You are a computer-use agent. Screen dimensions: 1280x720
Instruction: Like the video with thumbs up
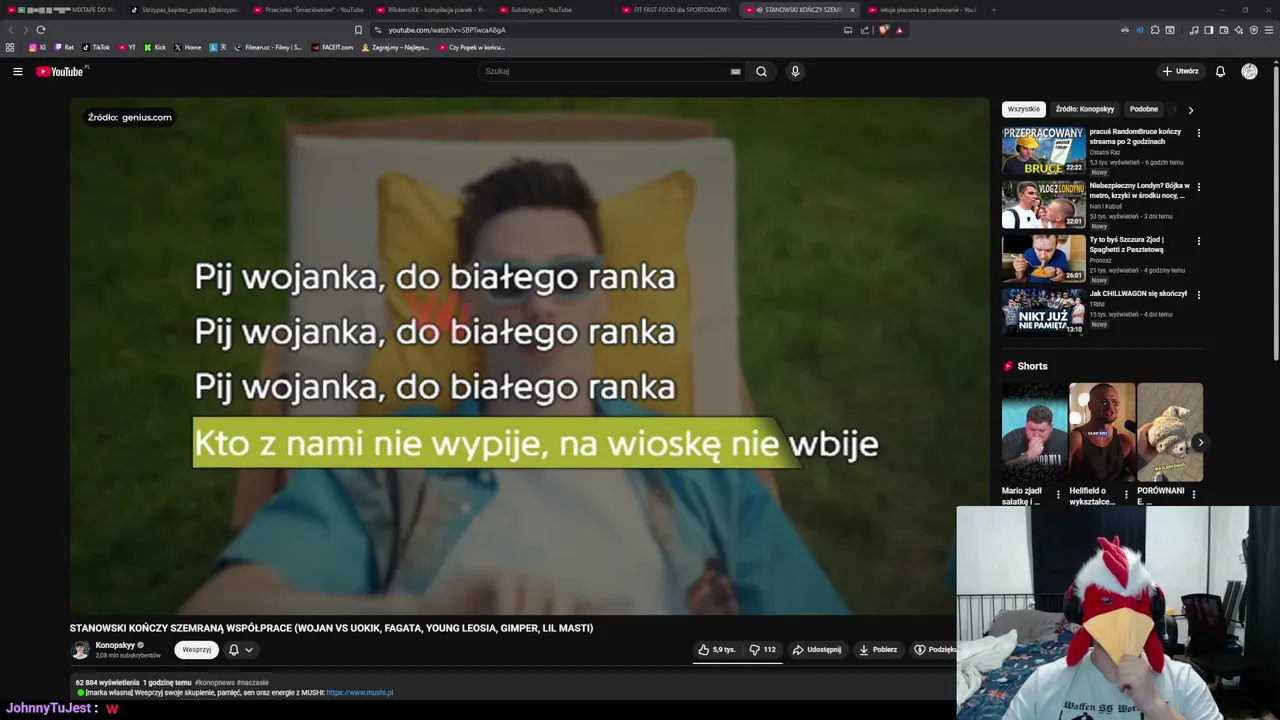click(x=717, y=650)
